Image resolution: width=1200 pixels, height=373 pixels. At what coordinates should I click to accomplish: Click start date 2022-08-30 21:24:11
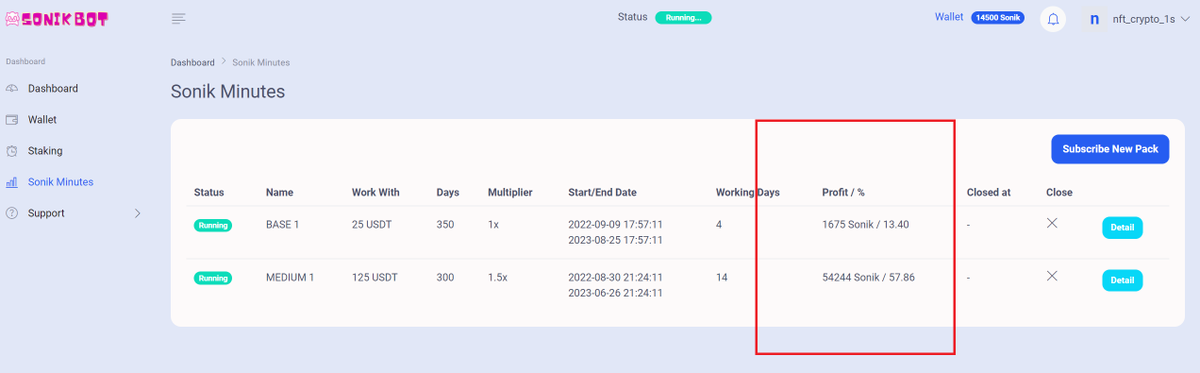615,277
